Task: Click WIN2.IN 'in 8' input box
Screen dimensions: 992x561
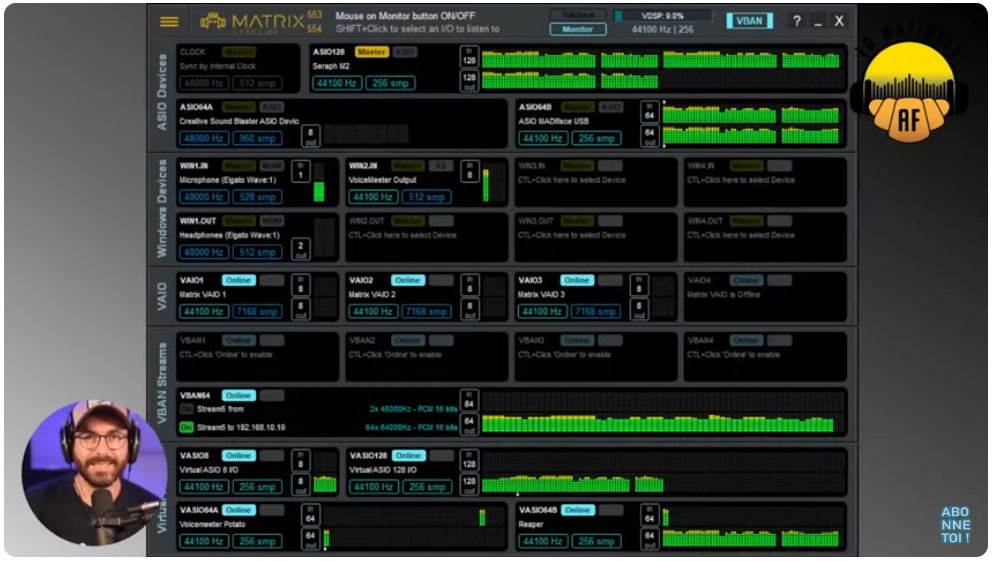Action: 469,171
